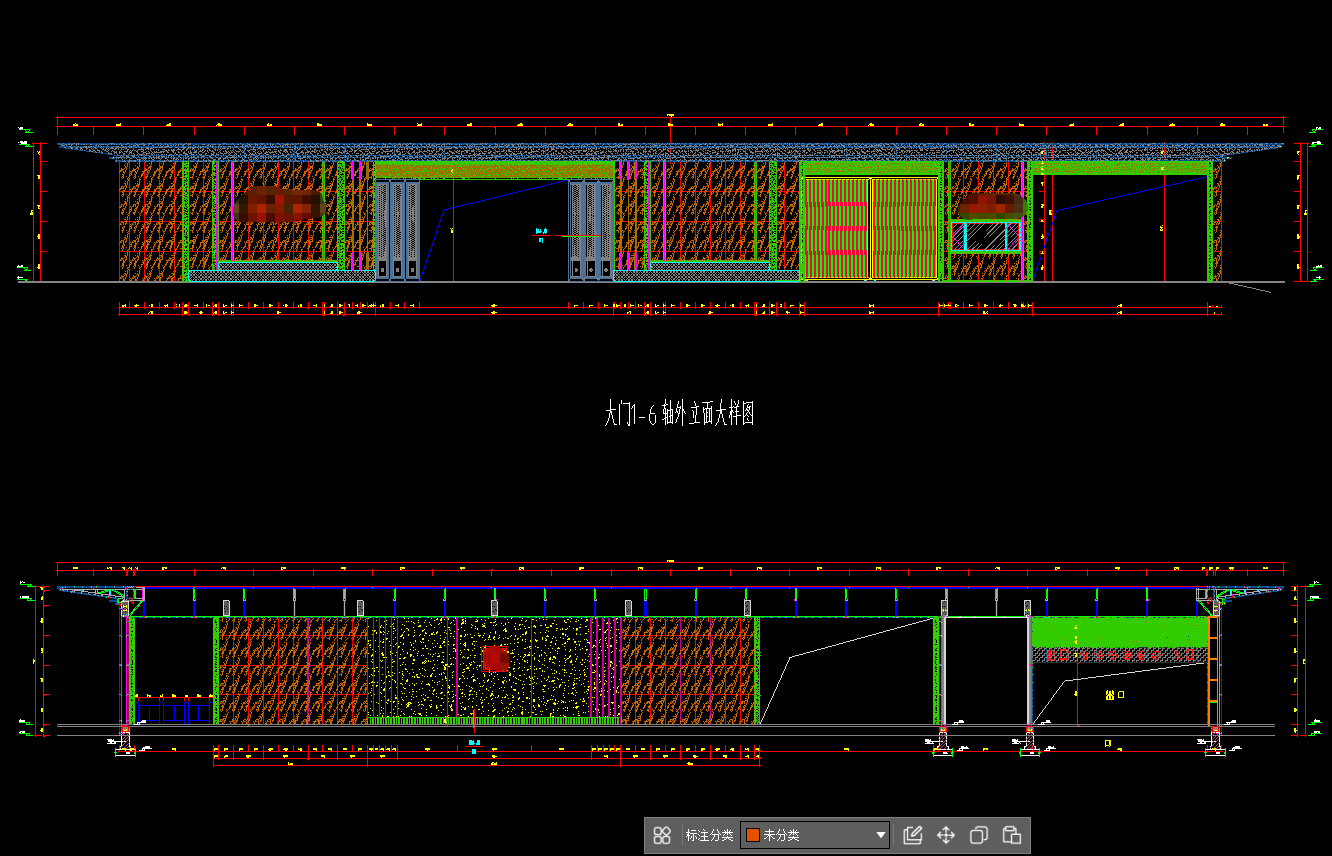Expand the 未分类 dropdown arrow
Screen dimensions: 1332x856
pyautogui.click(x=881, y=836)
